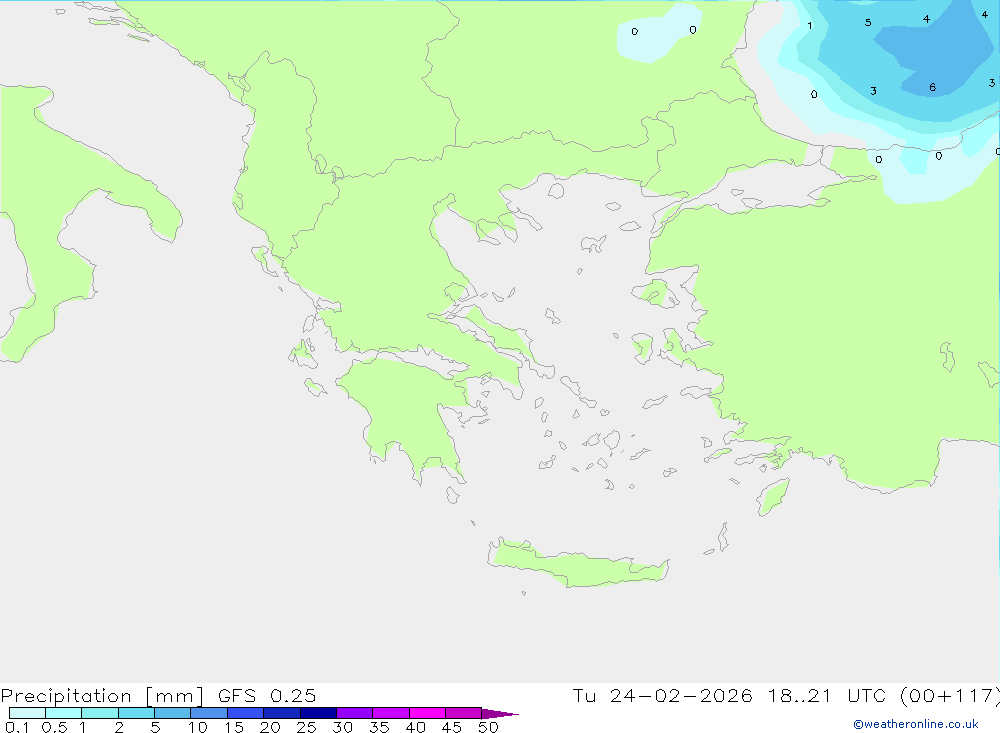This screenshot has width=1000, height=733.
Task: Click the '5' precipitation value on the map
Action: [868, 23]
